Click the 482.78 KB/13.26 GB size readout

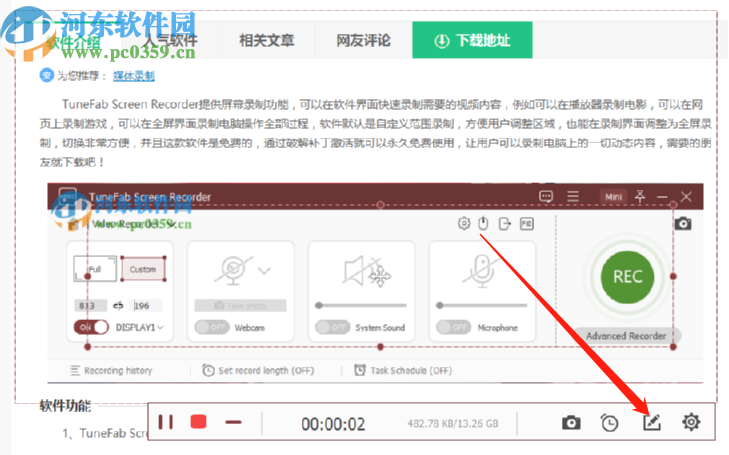pos(453,423)
